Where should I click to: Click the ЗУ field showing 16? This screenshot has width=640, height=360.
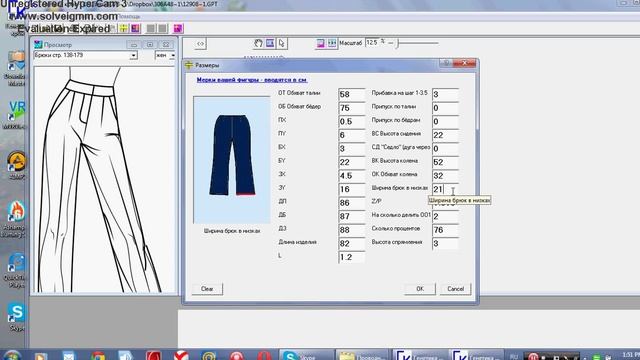point(351,189)
